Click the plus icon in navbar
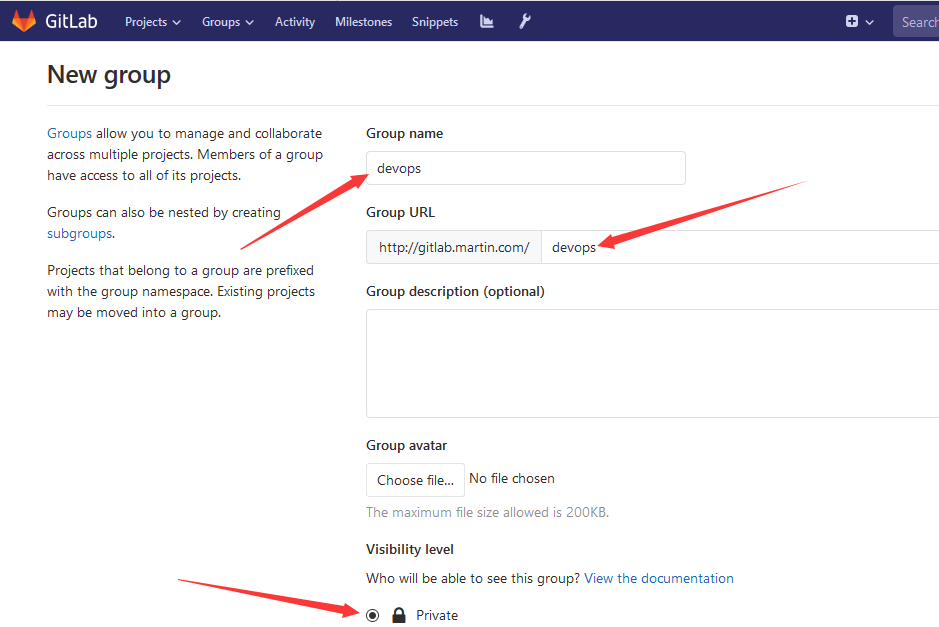This screenshot has height=627, width=939. pyautogui.click(x=852, y=21)
